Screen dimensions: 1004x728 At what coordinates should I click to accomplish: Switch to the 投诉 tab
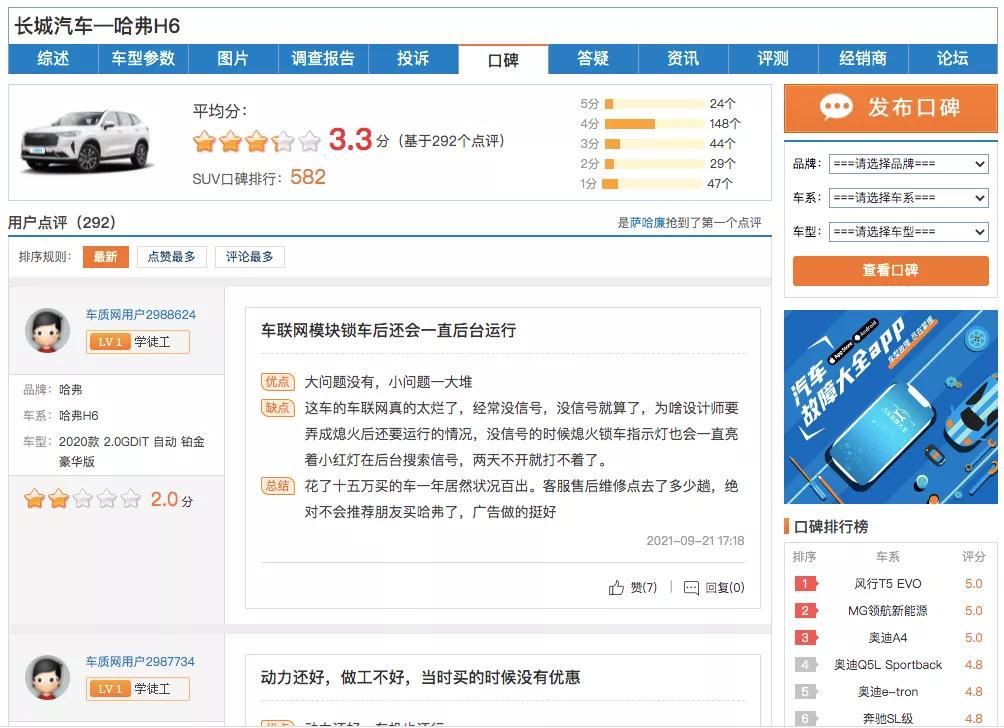click(413, 59)
